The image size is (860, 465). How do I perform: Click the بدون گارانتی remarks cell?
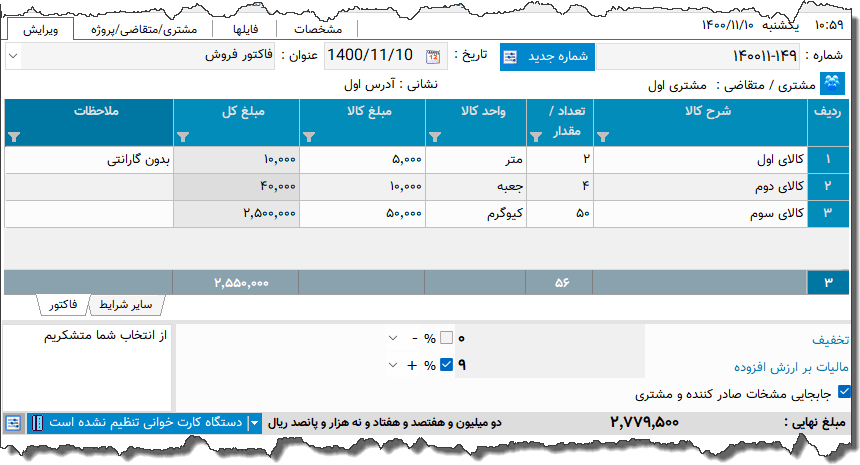[x=89, y=160]
